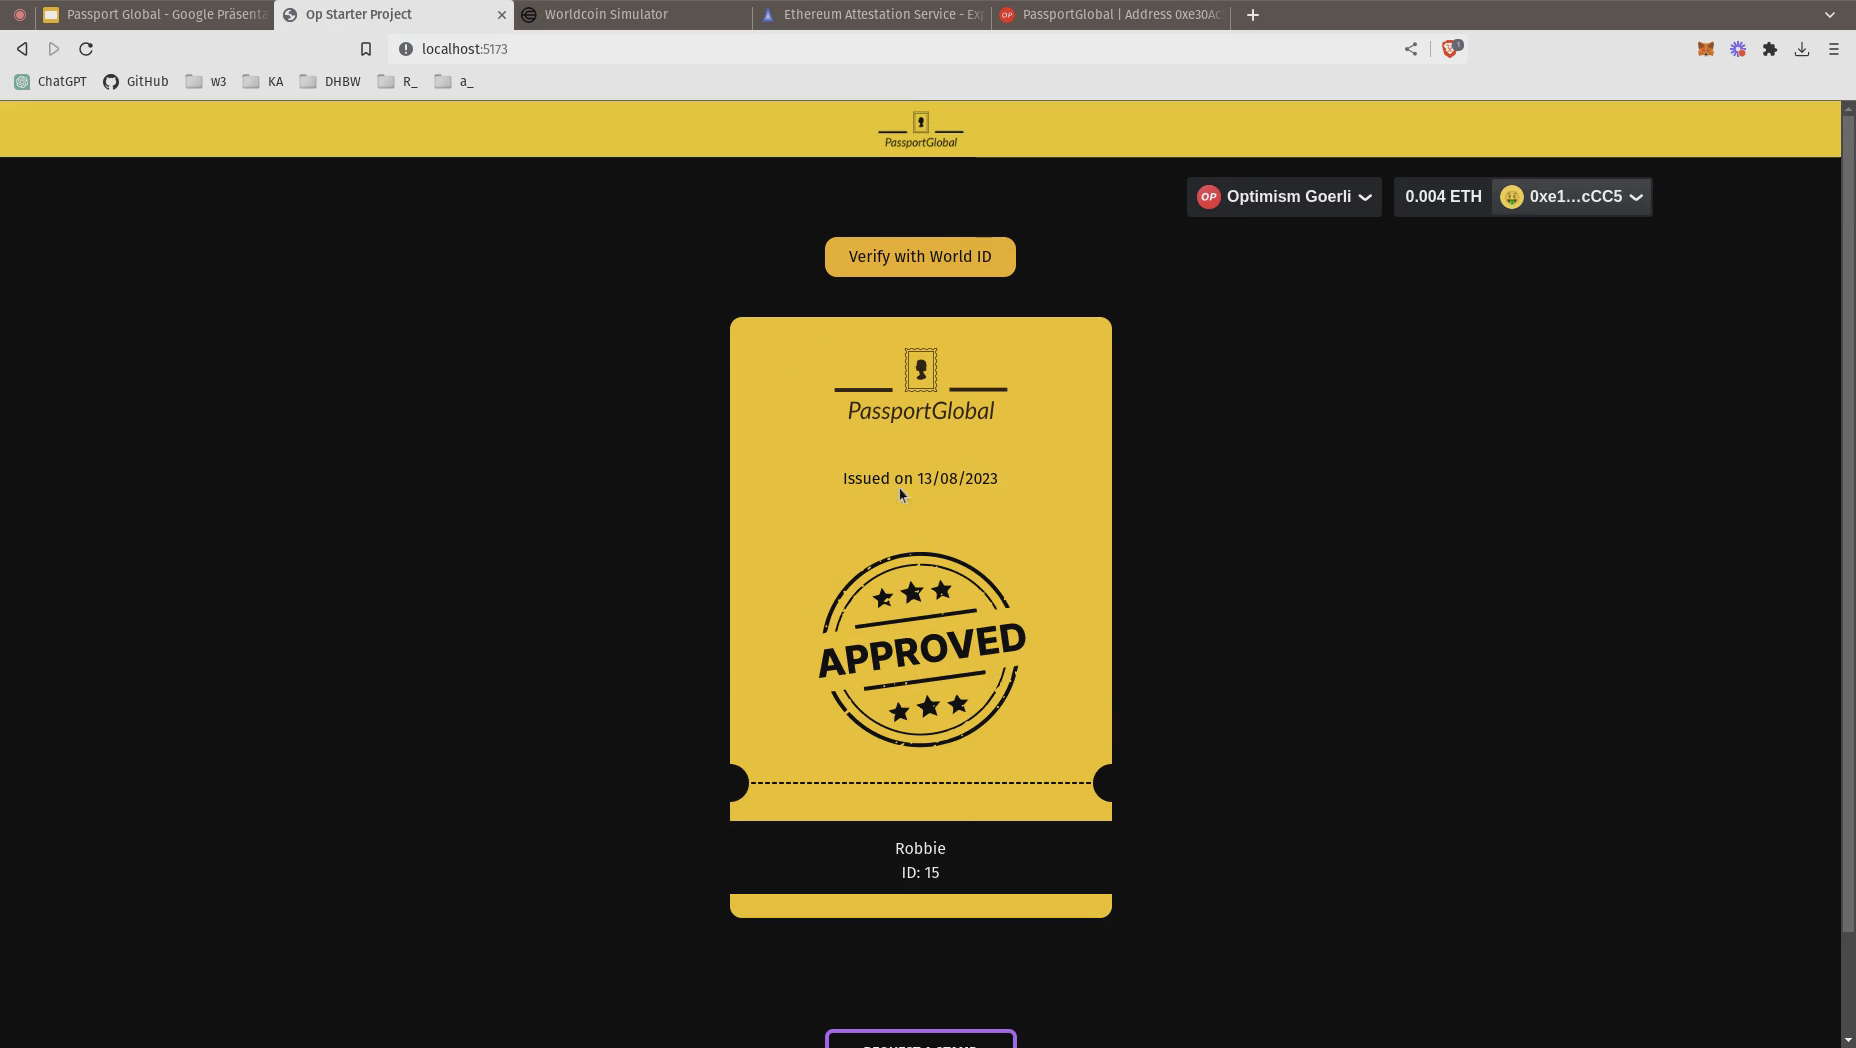Click the page vertical scrollbar

point(1848,524)
